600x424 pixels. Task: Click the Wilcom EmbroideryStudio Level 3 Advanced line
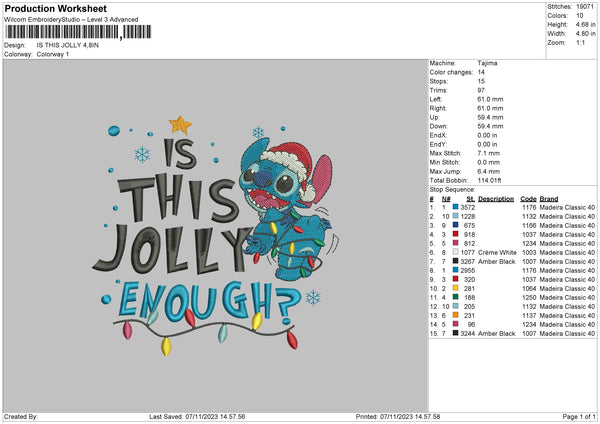click(71, 20)
